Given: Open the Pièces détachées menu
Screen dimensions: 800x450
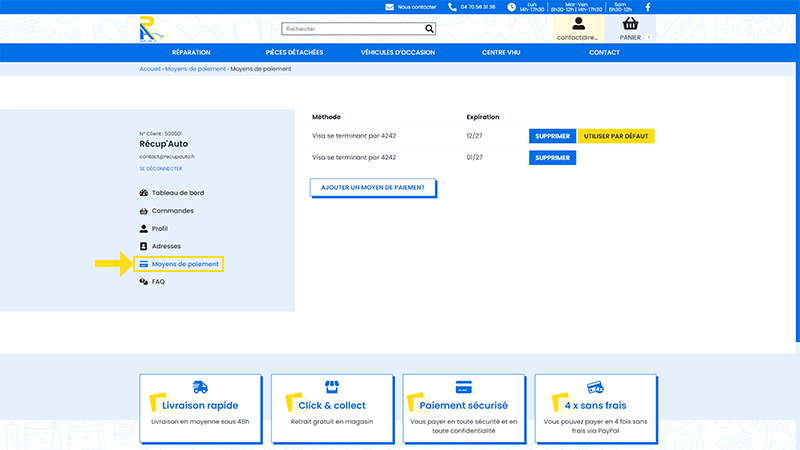Looking at the screenshot, I should (x=294, y=53).
